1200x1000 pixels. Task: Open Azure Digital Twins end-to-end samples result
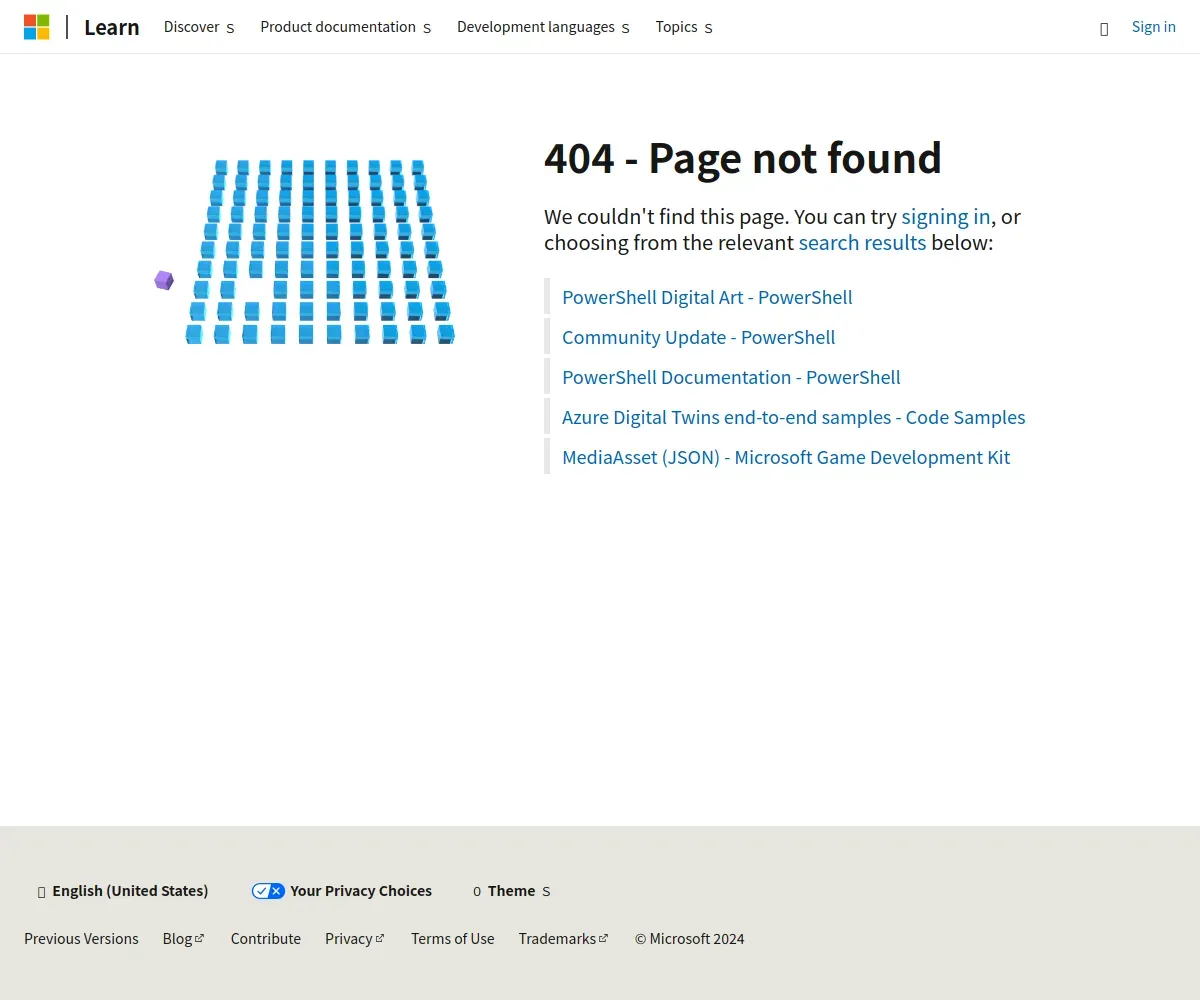click(793, 417)
